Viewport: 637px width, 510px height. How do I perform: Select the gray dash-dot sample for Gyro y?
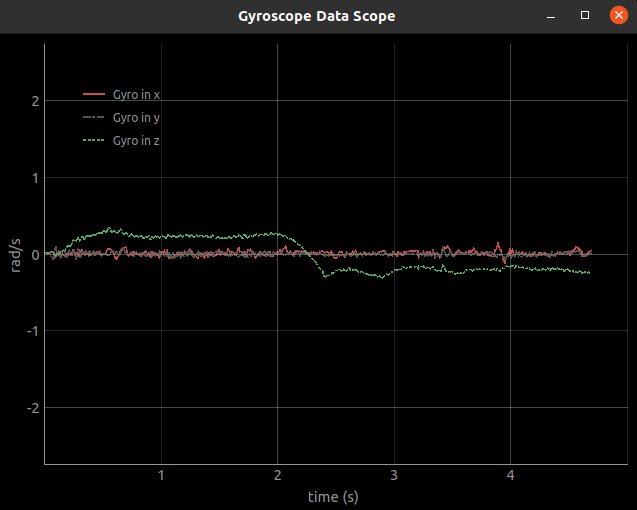94,117
